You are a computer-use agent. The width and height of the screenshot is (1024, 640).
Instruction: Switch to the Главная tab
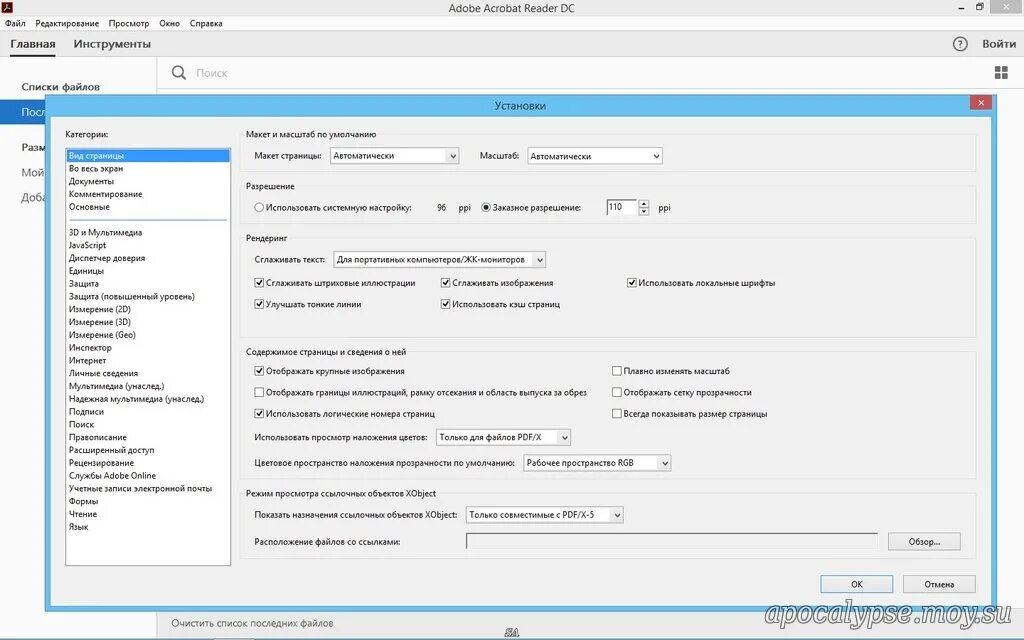[x=33, y=44]
